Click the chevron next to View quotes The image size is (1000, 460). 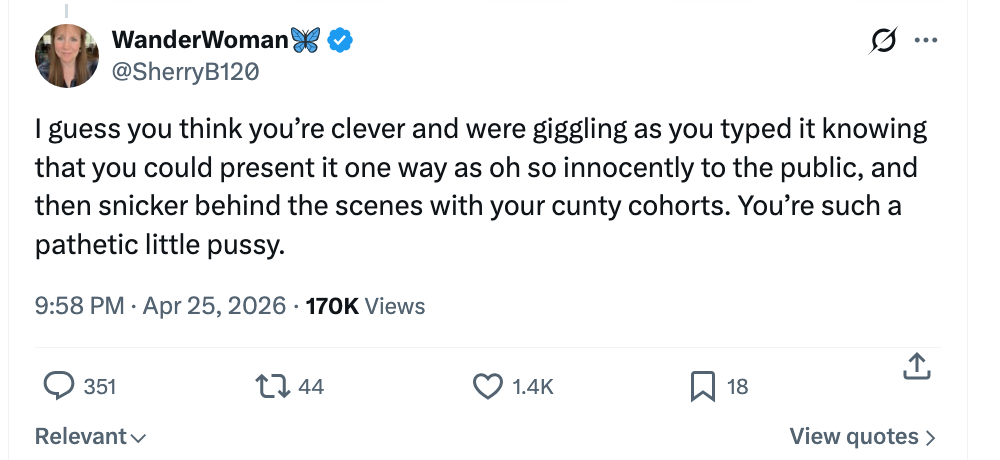tap(931, 437)
